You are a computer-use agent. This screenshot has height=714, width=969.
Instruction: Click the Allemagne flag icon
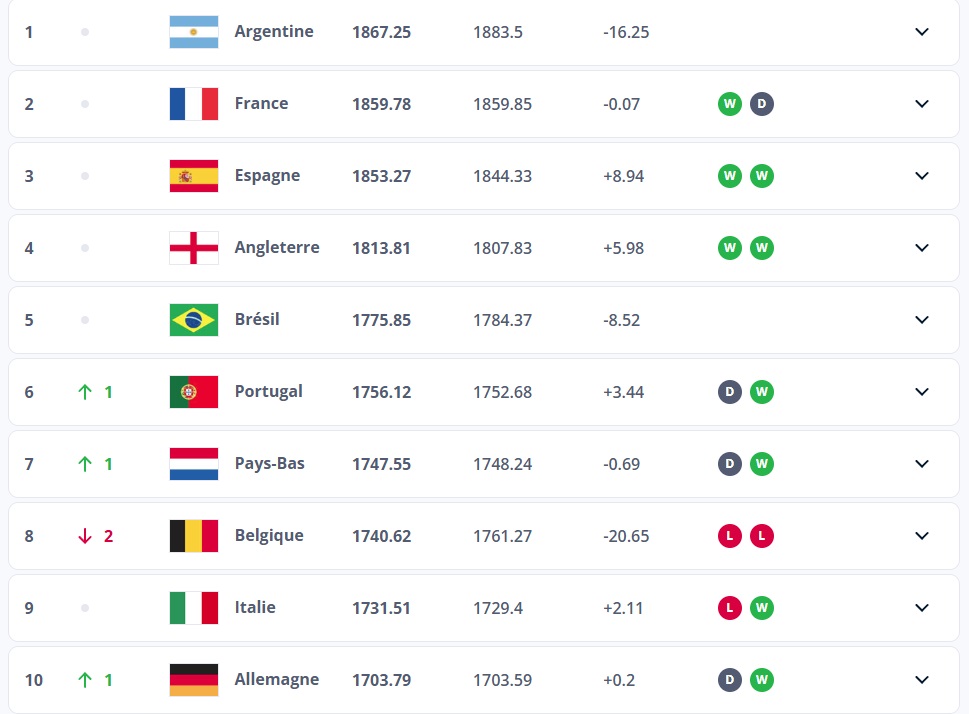point(193,680)
